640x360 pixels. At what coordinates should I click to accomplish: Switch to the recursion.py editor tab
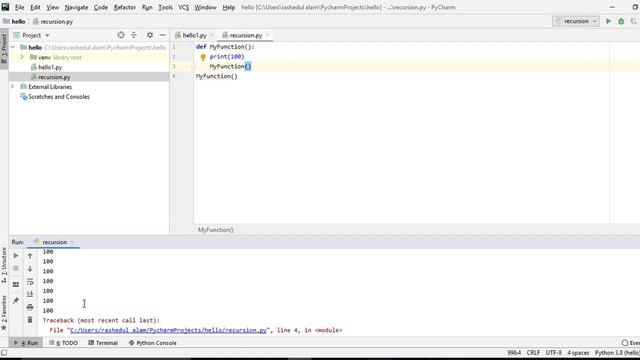point(245,35)
